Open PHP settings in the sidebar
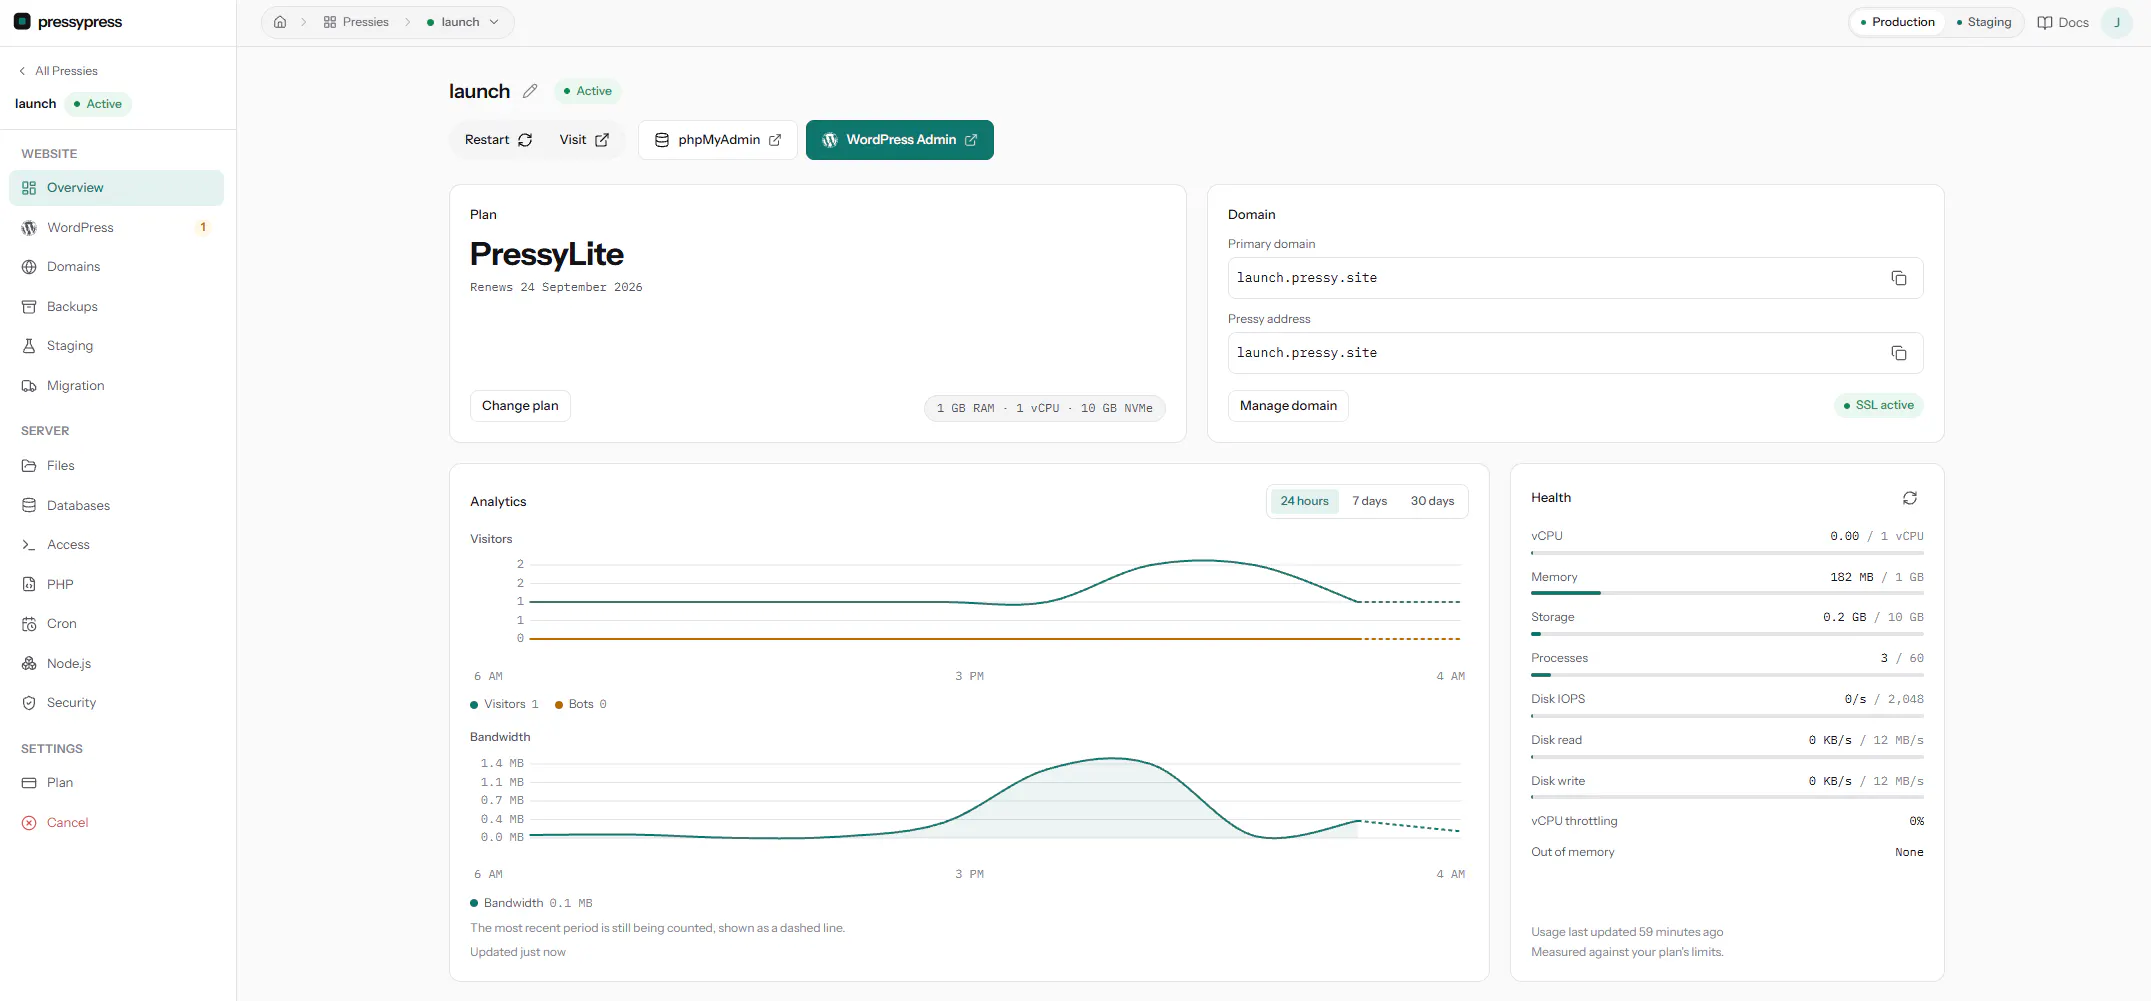2151x1001 pixels. click(116, 585)
